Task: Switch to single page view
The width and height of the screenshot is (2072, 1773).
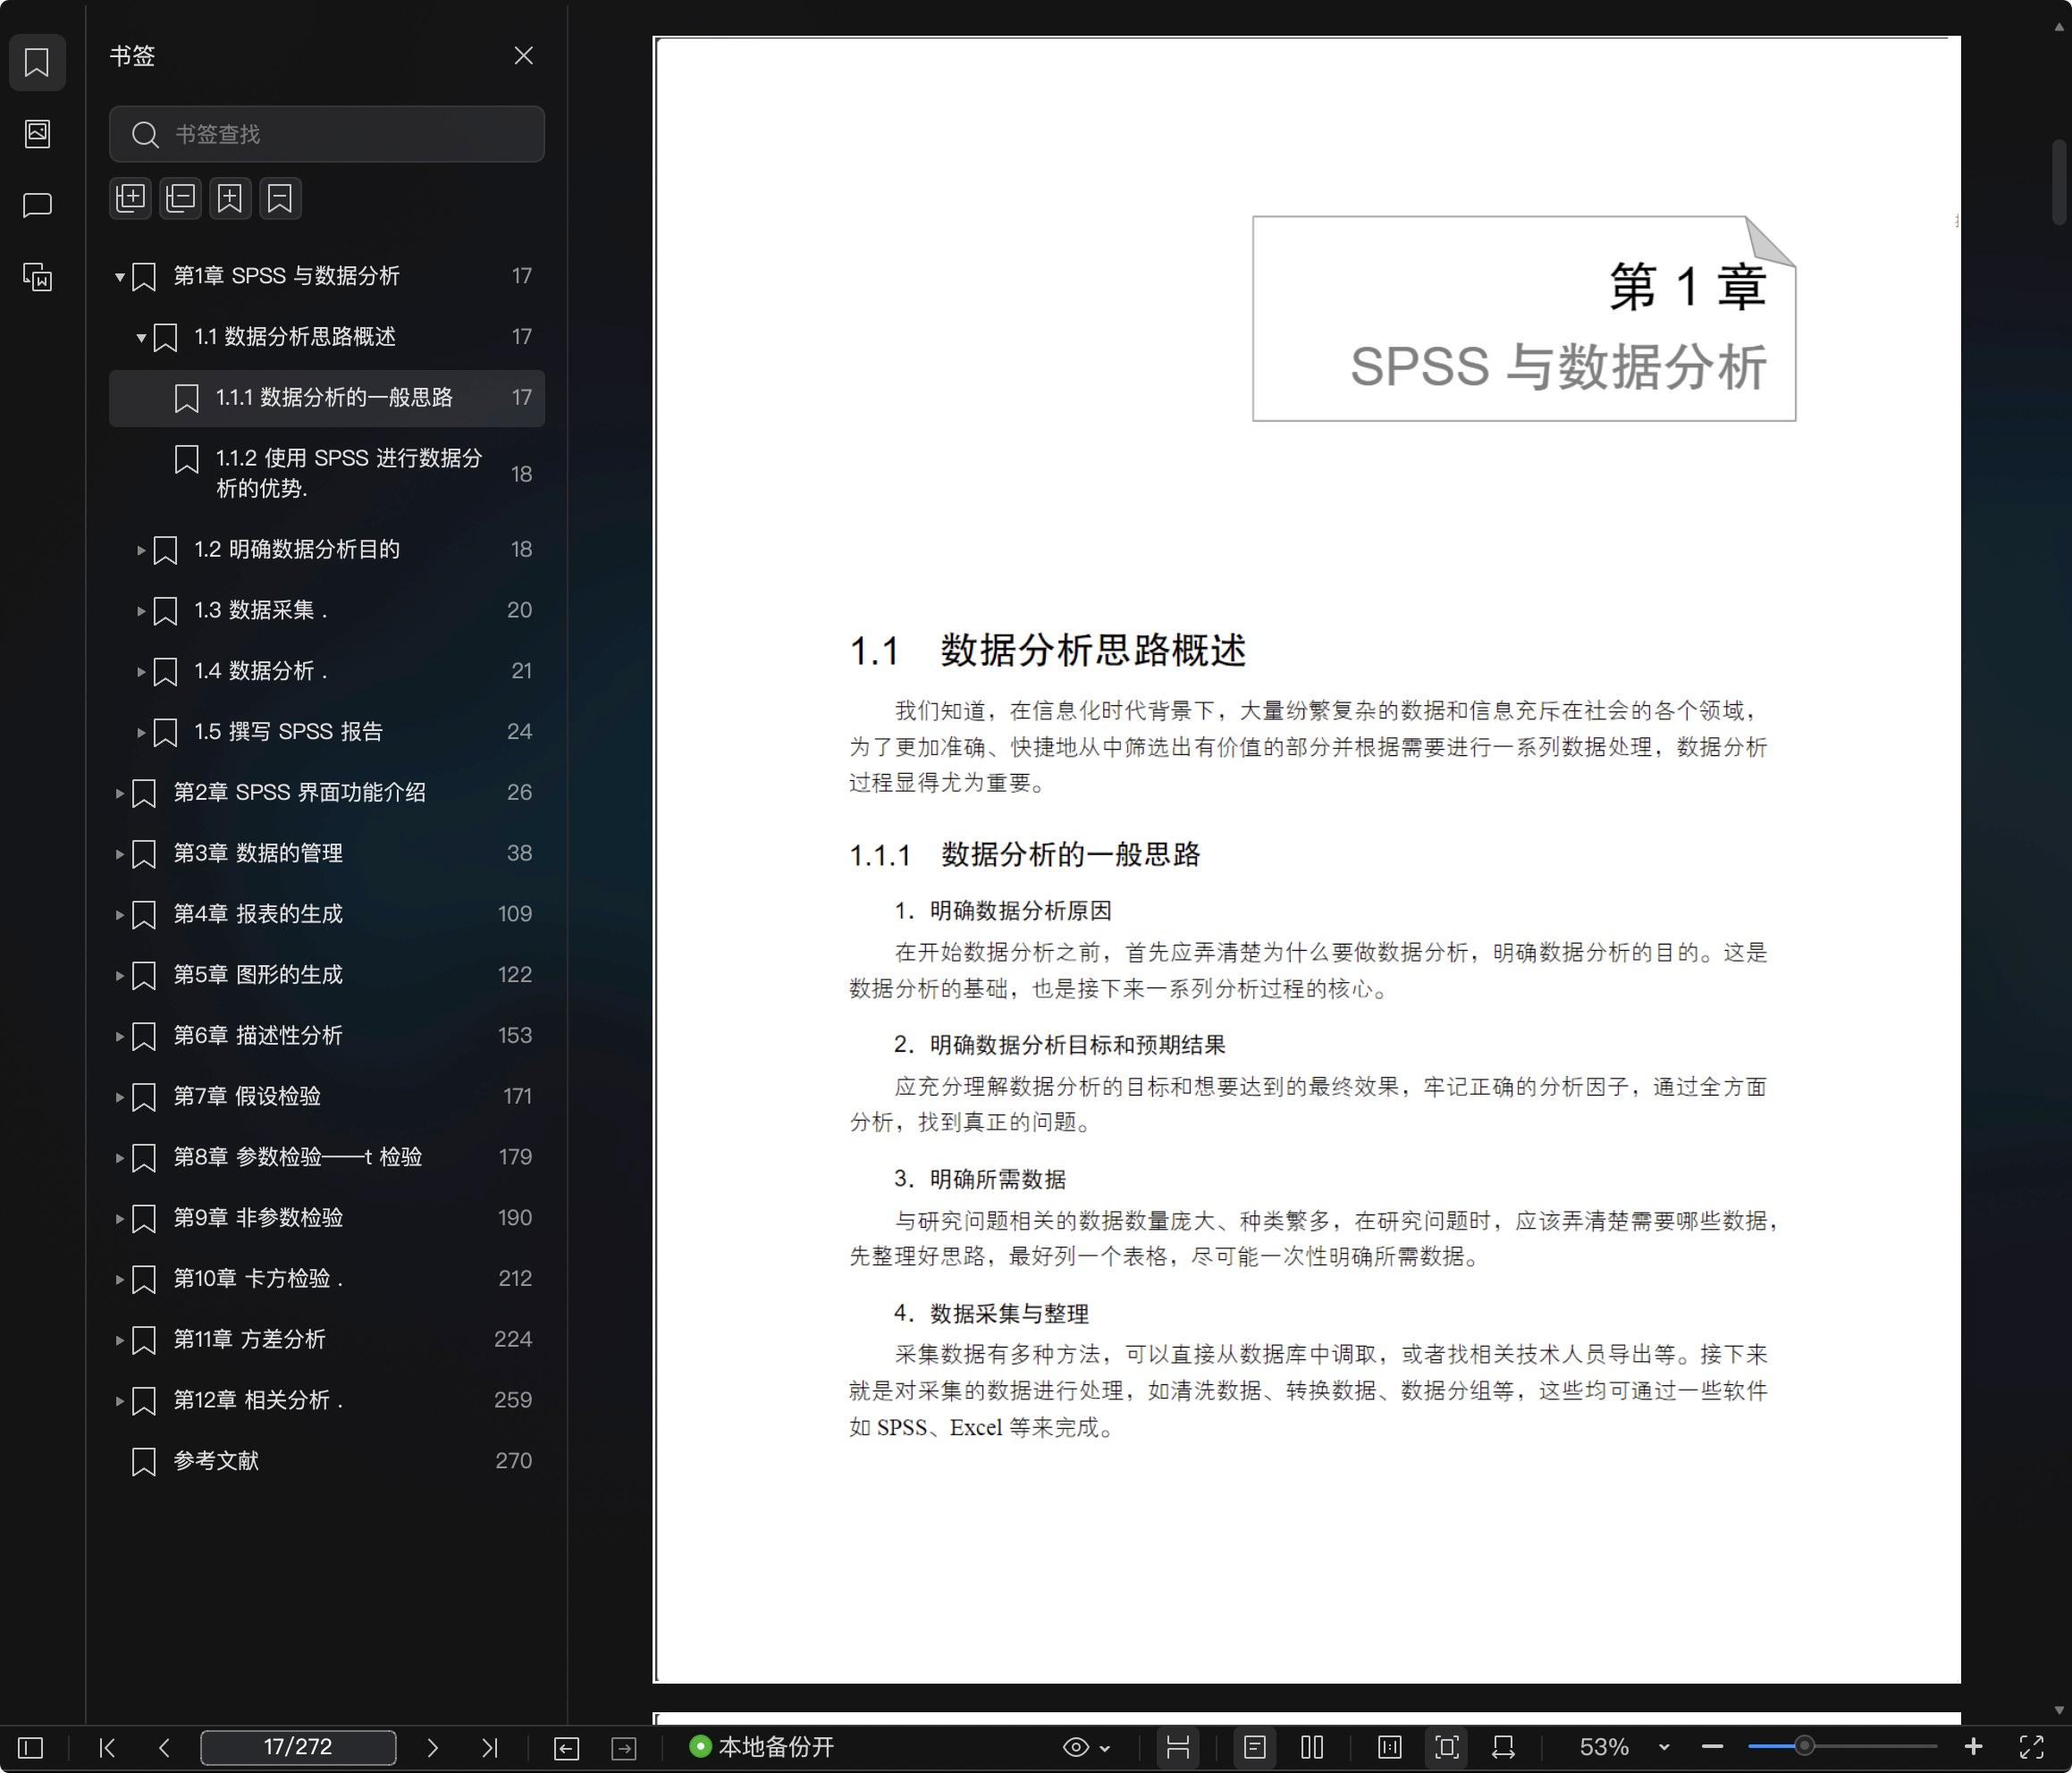Action: 1254,1747
